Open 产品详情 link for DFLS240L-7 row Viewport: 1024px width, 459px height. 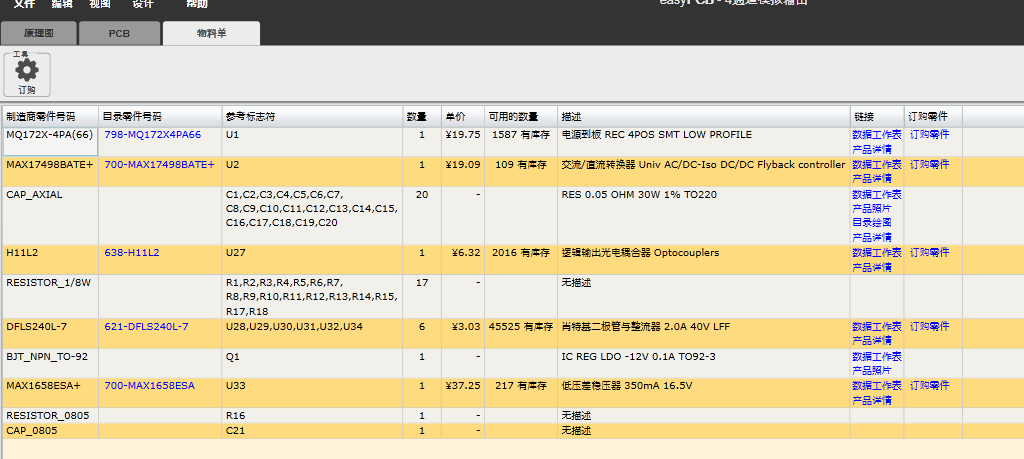(872, 341)
